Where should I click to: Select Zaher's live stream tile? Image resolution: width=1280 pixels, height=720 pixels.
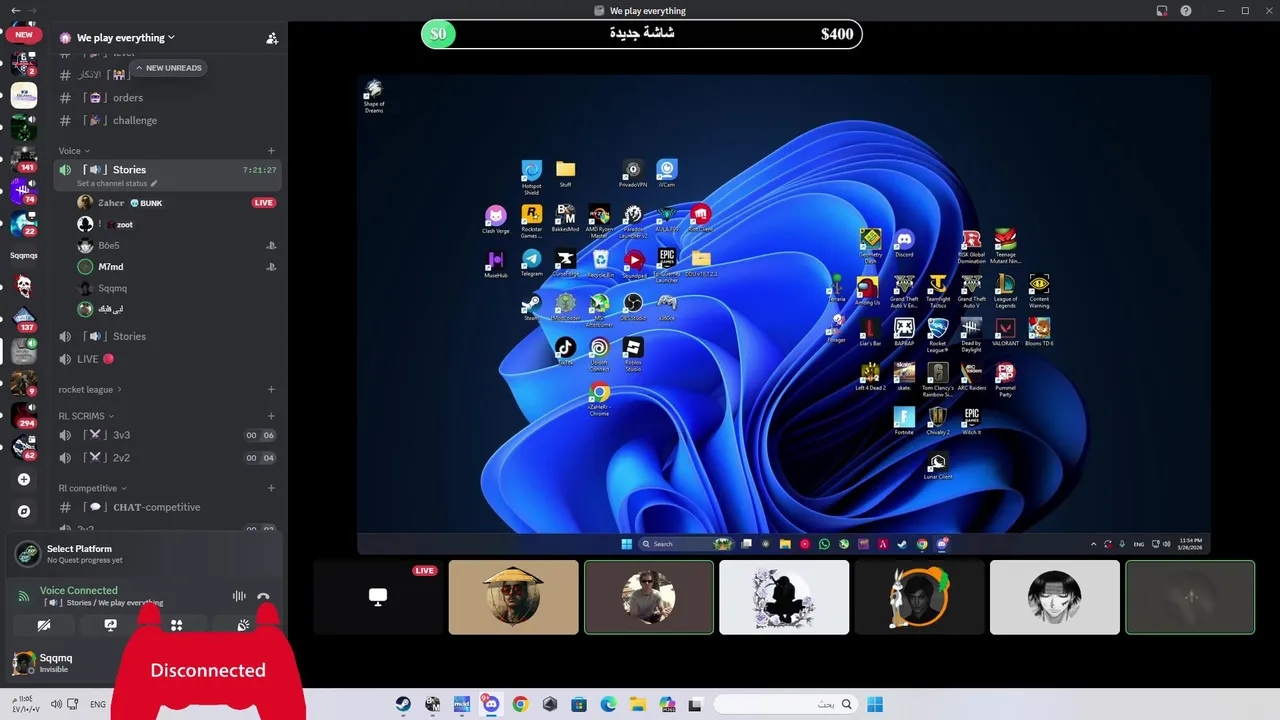coord(378,597)
